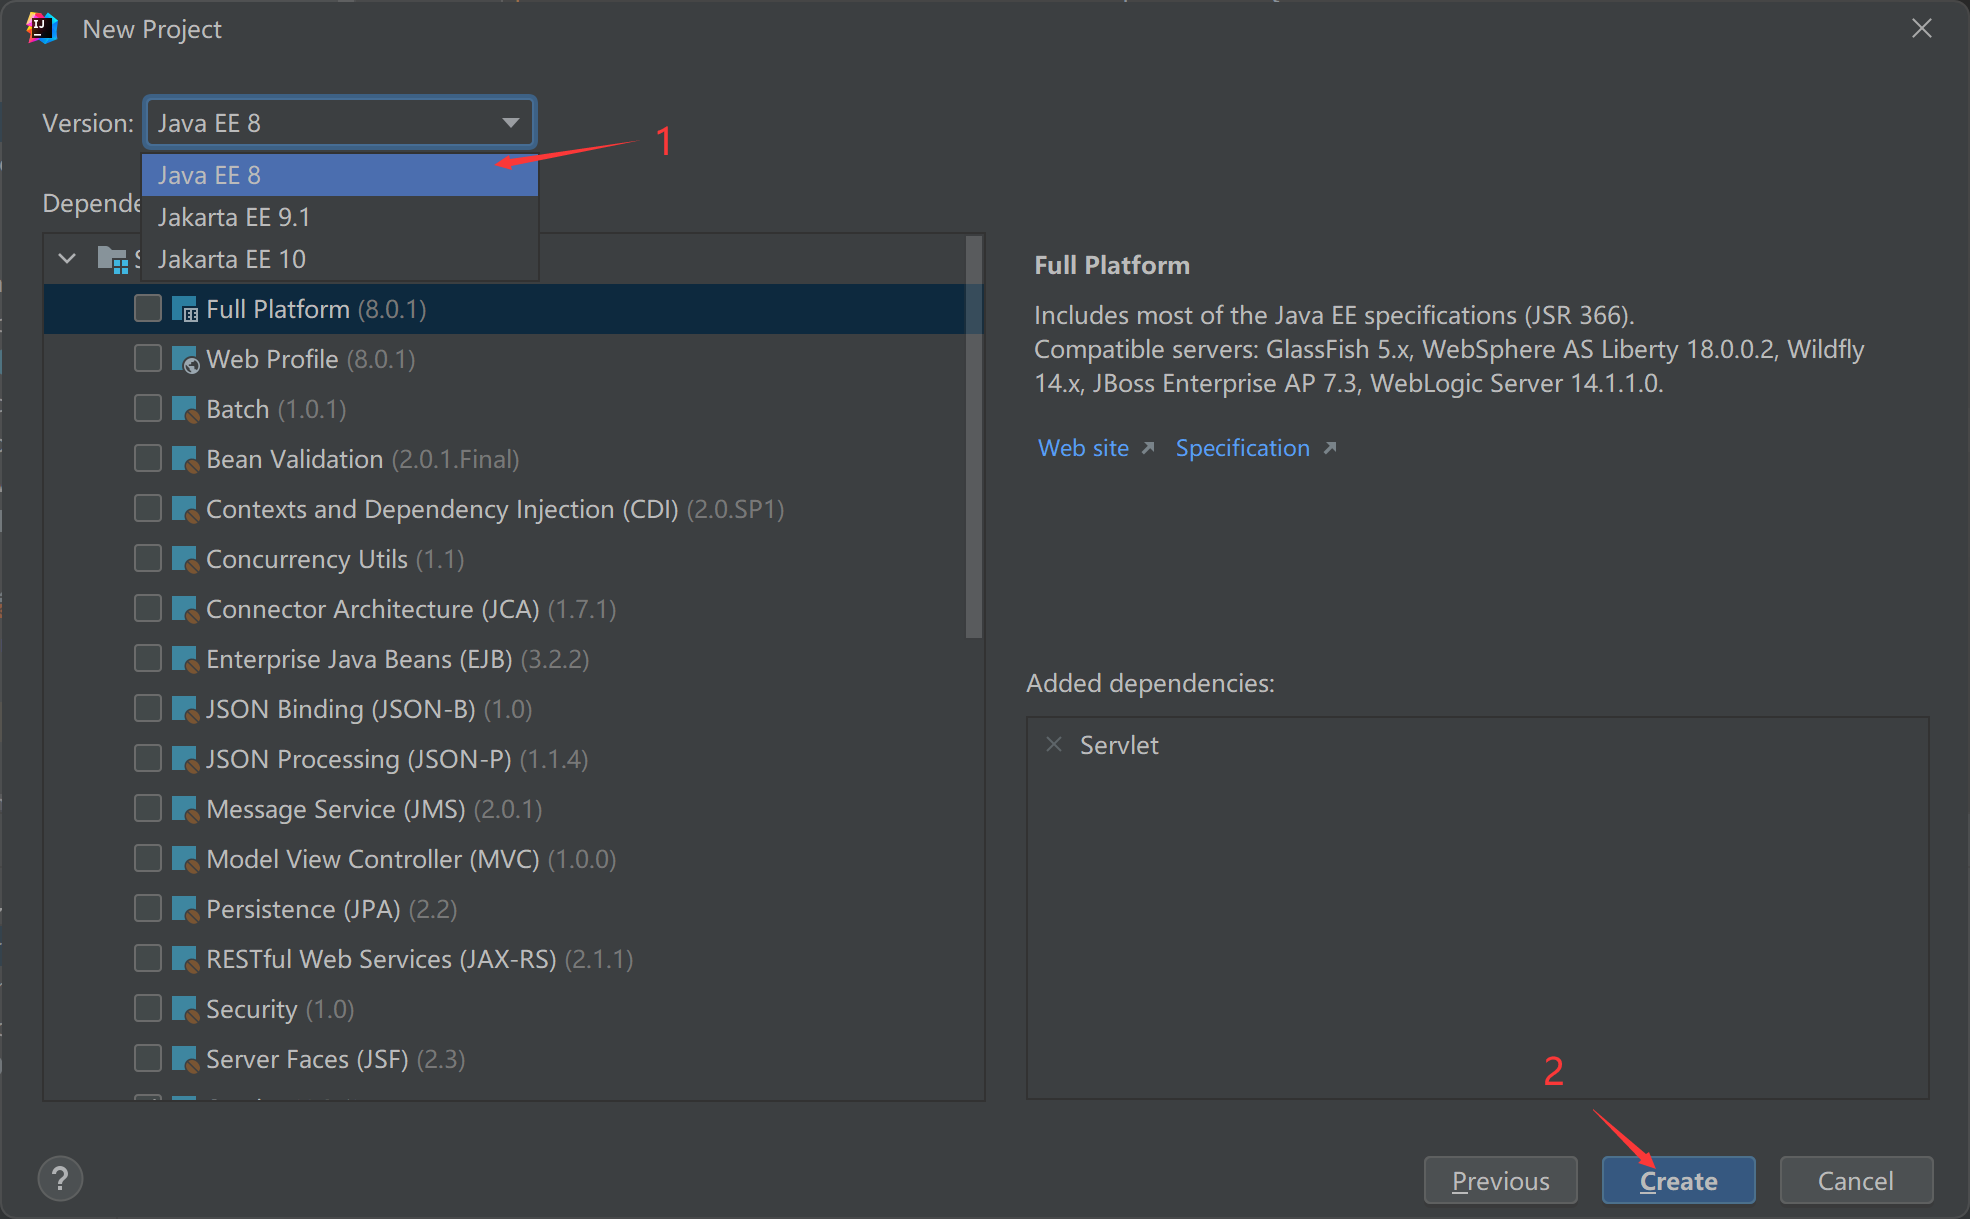1970x1219 pixels.
Task: Check the Concurrency Utils checkbox
Action: tap(148, 558)
